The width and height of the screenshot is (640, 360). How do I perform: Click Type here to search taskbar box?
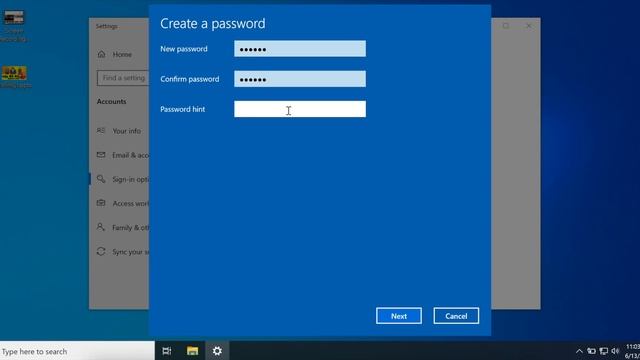click(x=77, y=351)
